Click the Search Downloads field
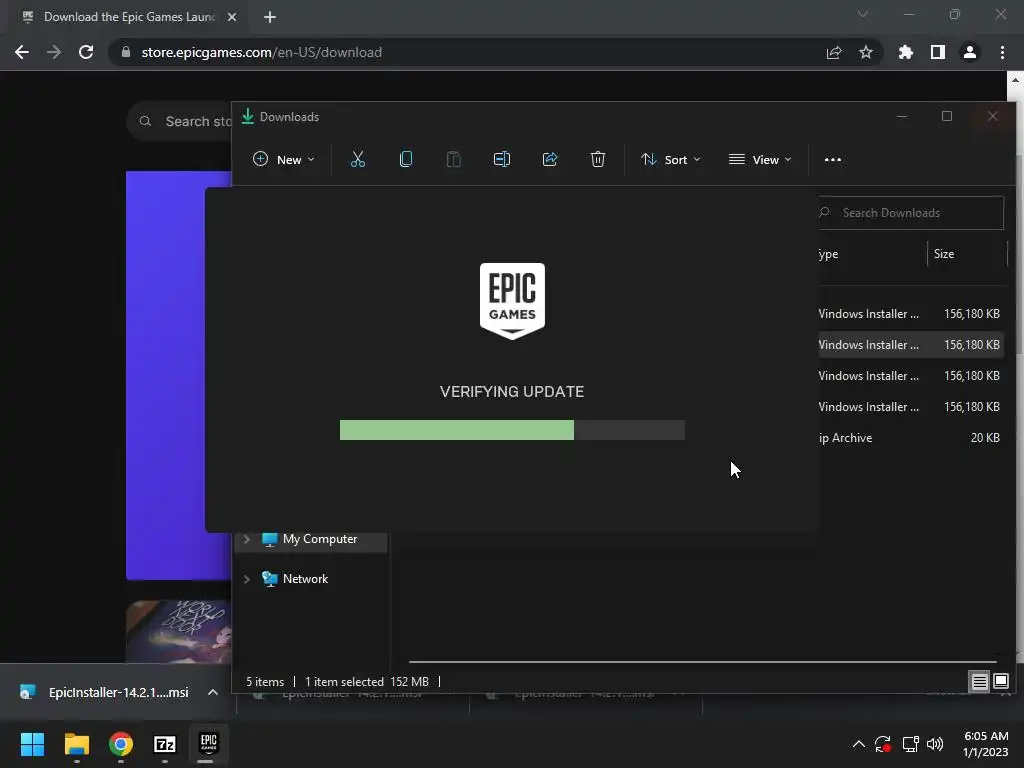This screenshot has width=1024, height=768. 910,213
